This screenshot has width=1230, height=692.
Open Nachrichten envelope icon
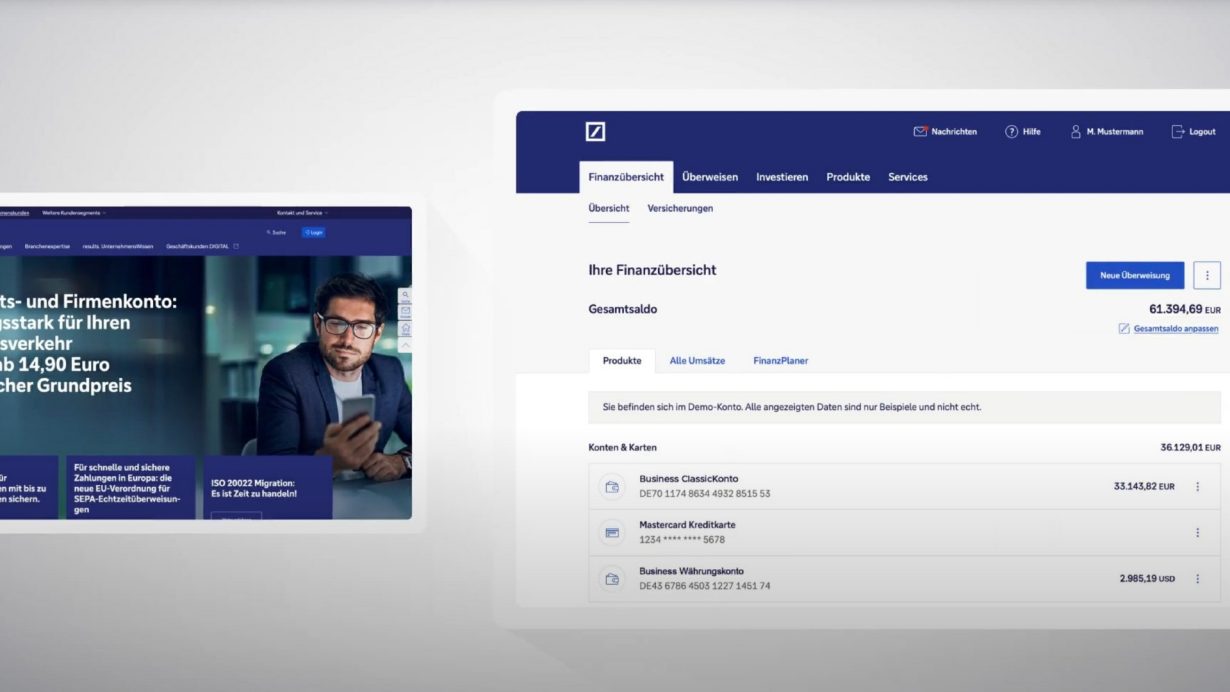920,132
